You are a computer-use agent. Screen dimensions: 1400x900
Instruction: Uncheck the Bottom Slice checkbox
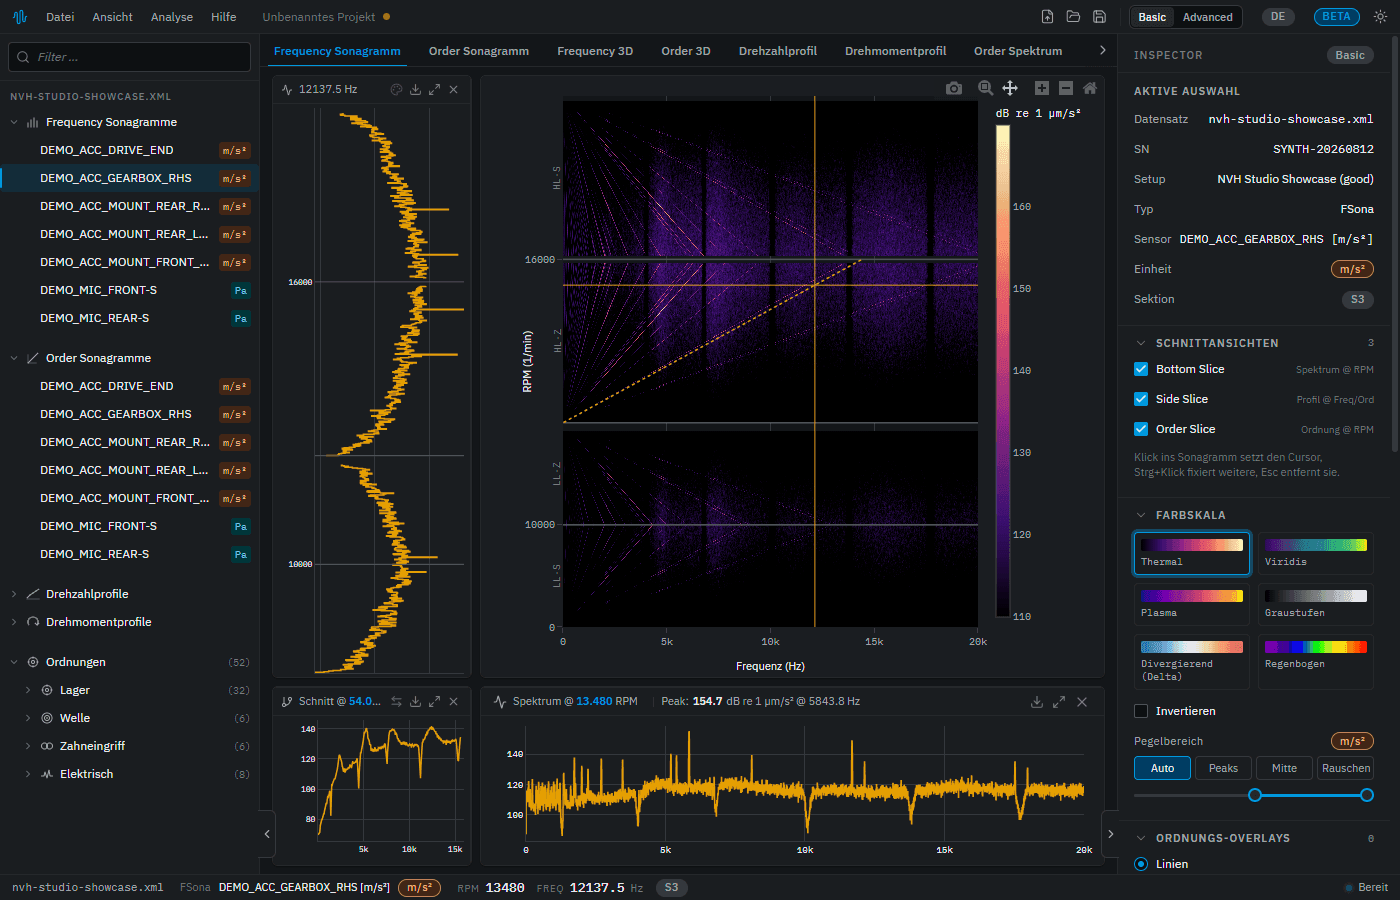(1141, 369)
